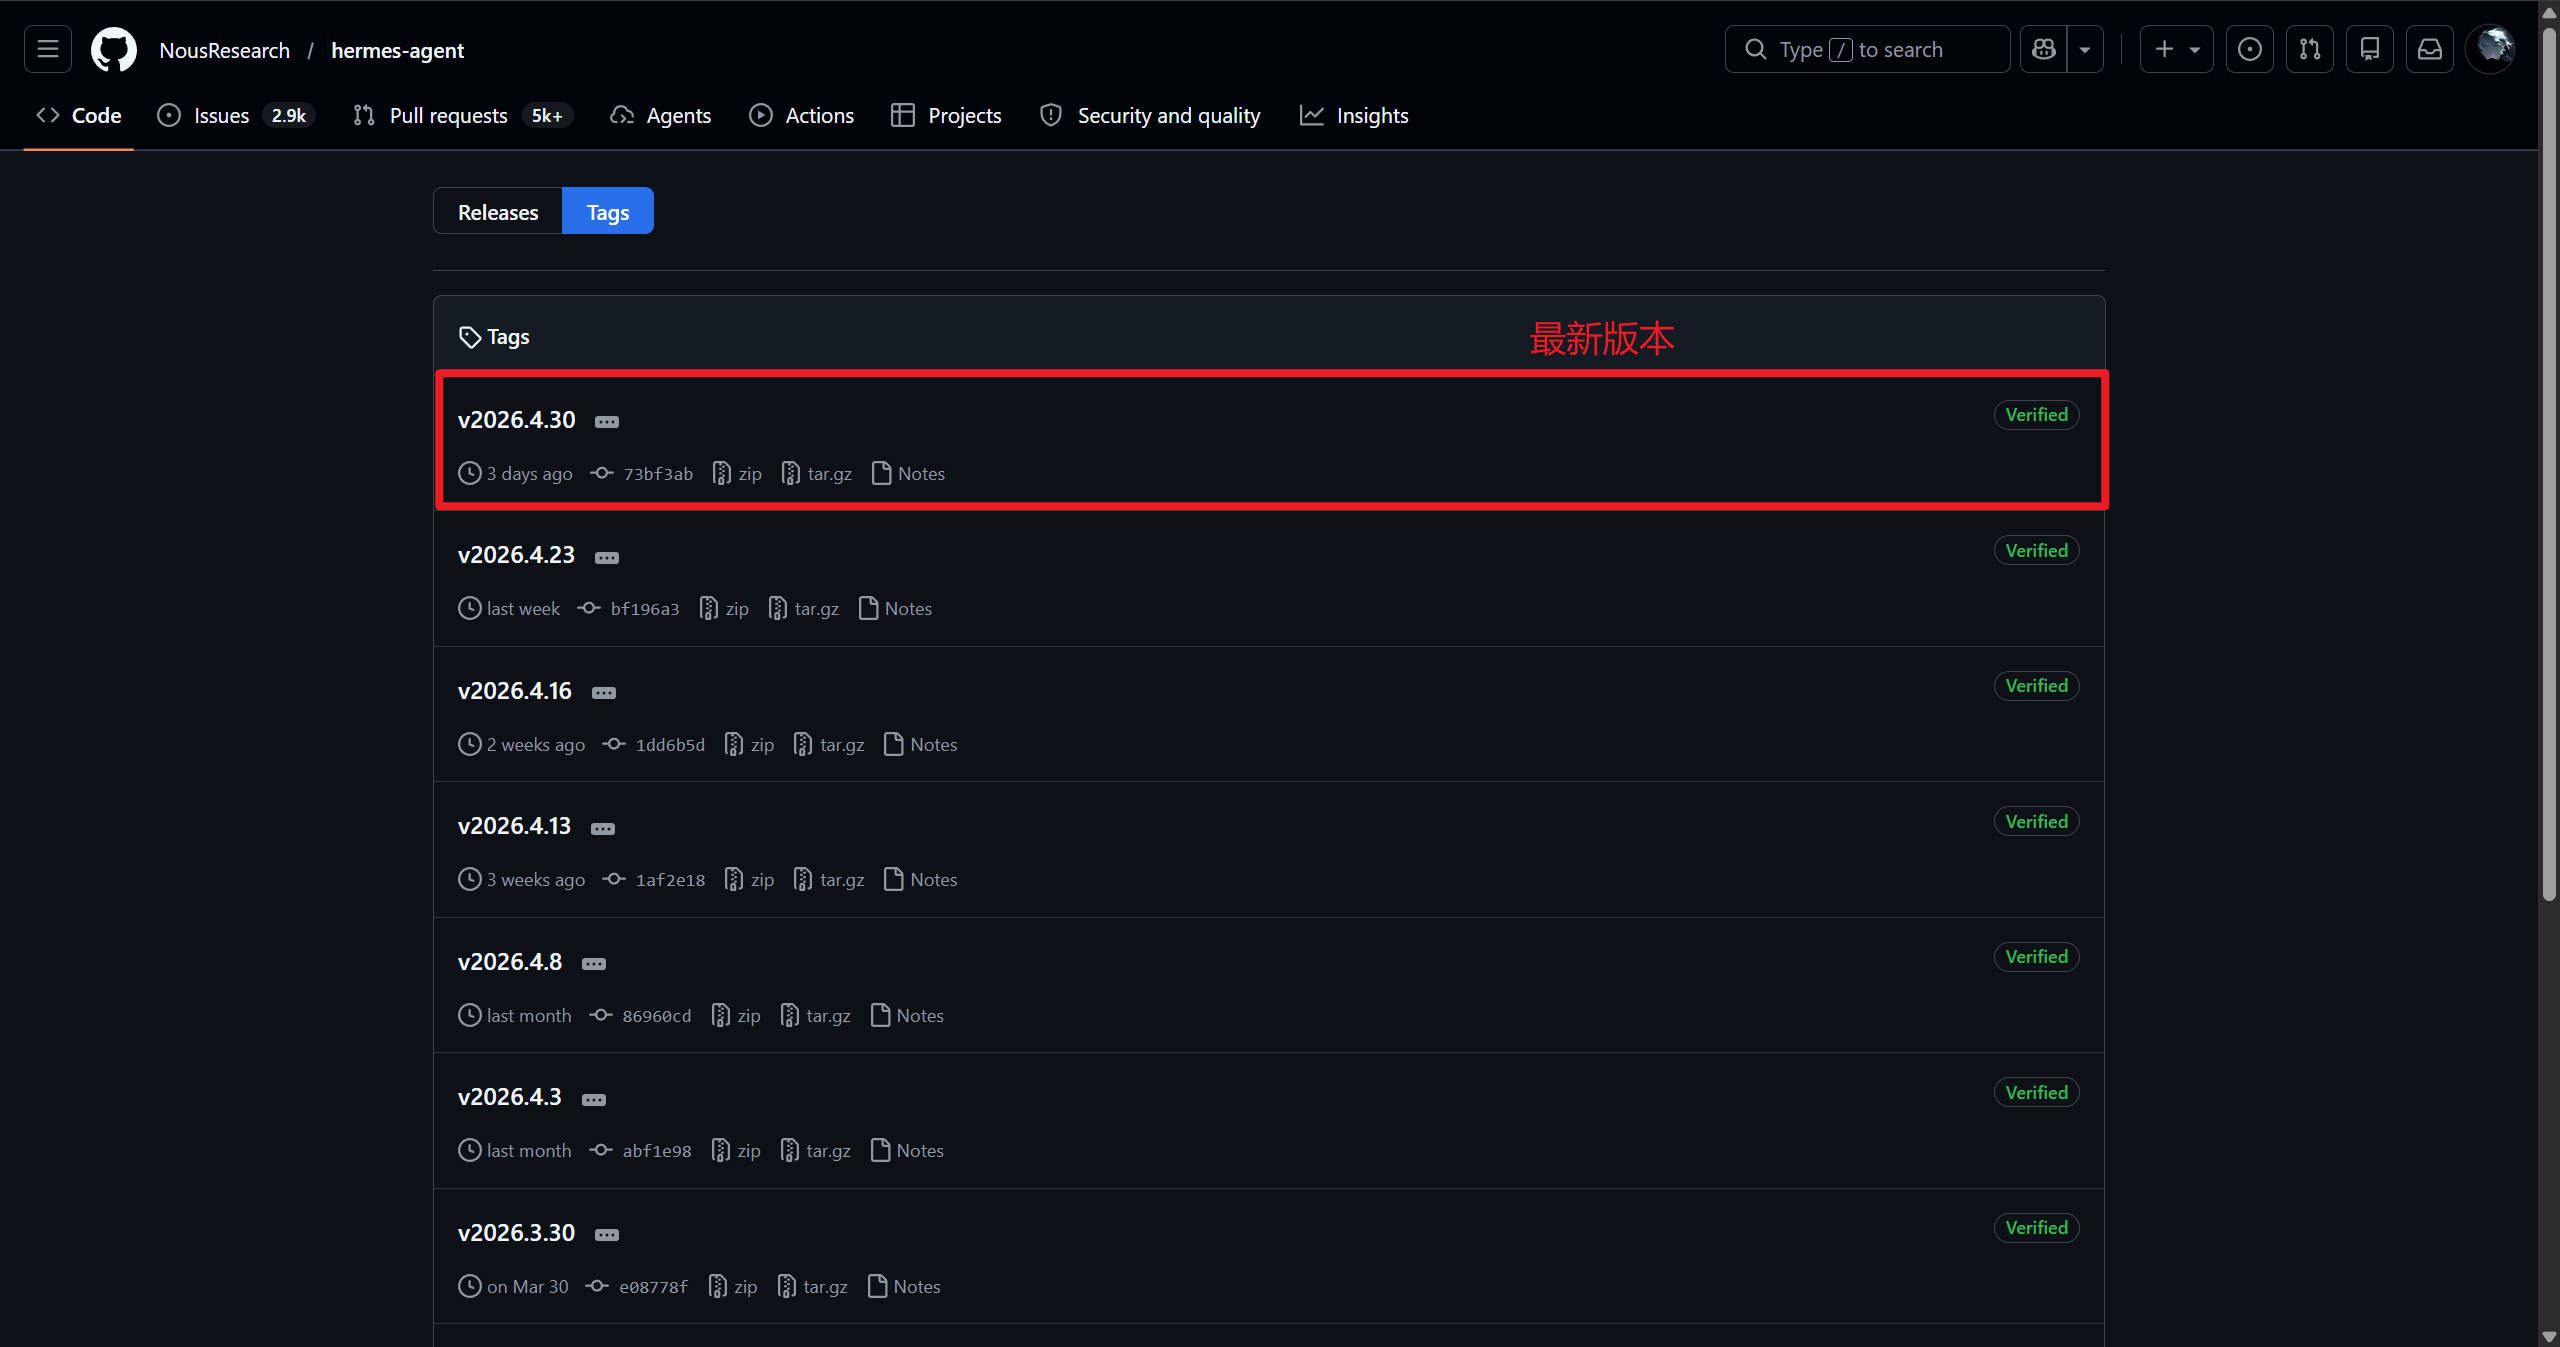
Task: Open the Security and quality tab
Action: pos(1150,115)
